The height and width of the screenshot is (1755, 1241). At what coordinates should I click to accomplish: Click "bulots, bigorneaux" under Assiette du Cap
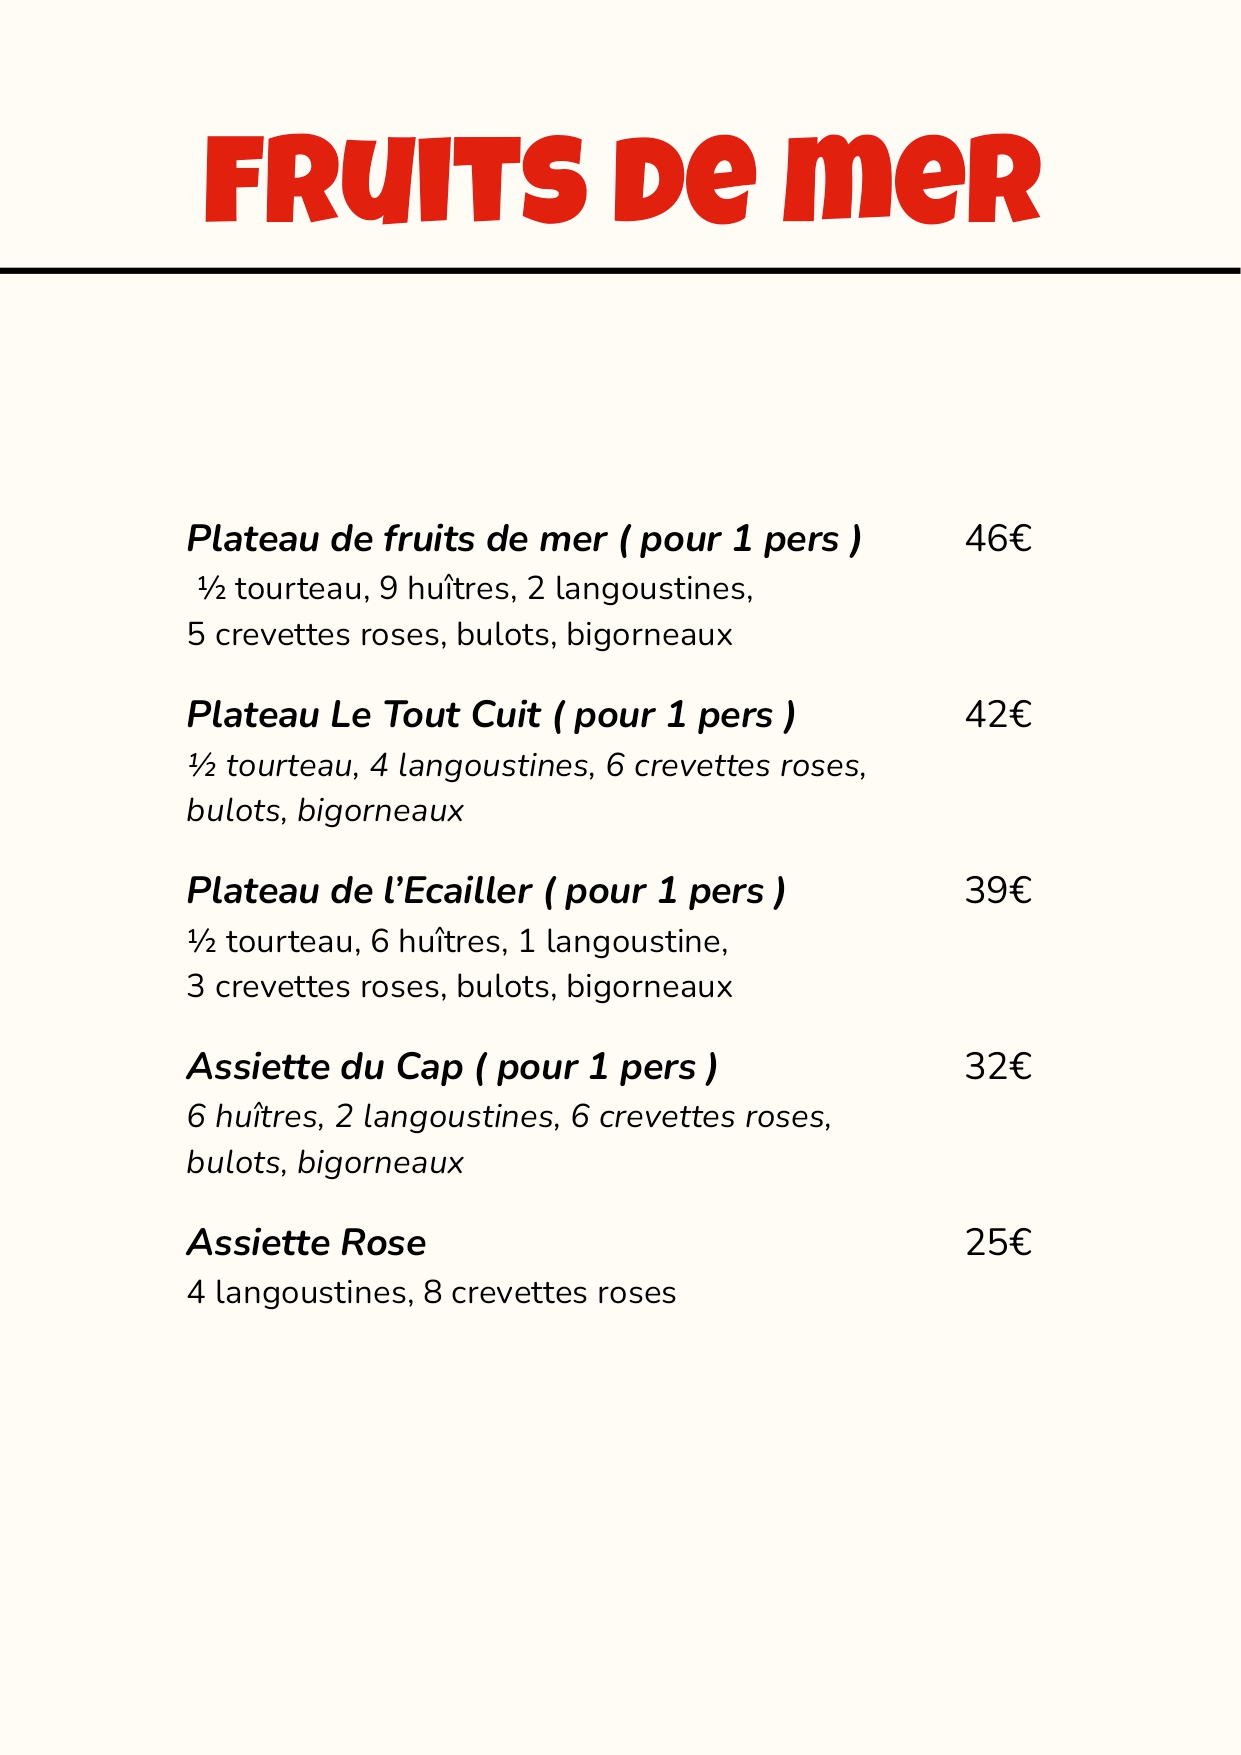pos(325,1162)
